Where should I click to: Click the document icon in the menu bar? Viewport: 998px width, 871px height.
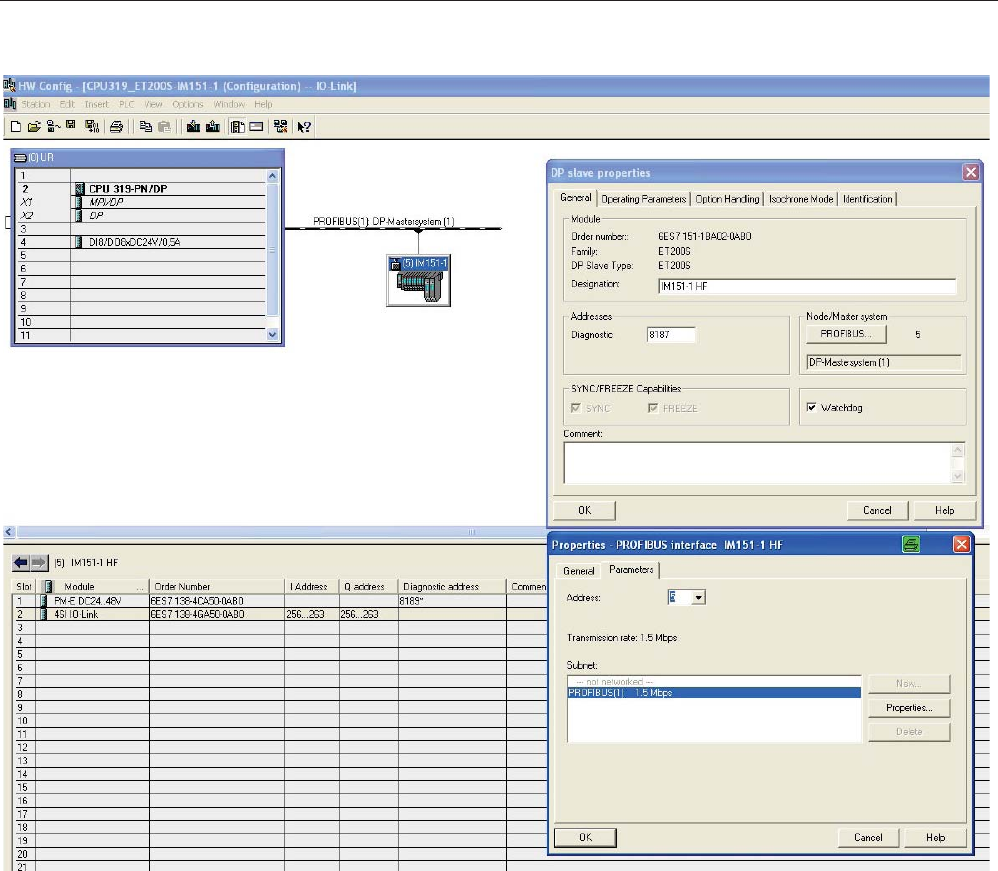tap(10, 104)
